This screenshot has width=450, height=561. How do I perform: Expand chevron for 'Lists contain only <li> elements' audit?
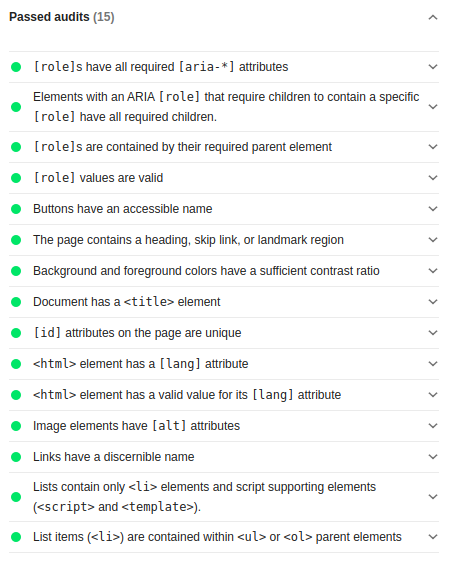[x=433, y=497]
